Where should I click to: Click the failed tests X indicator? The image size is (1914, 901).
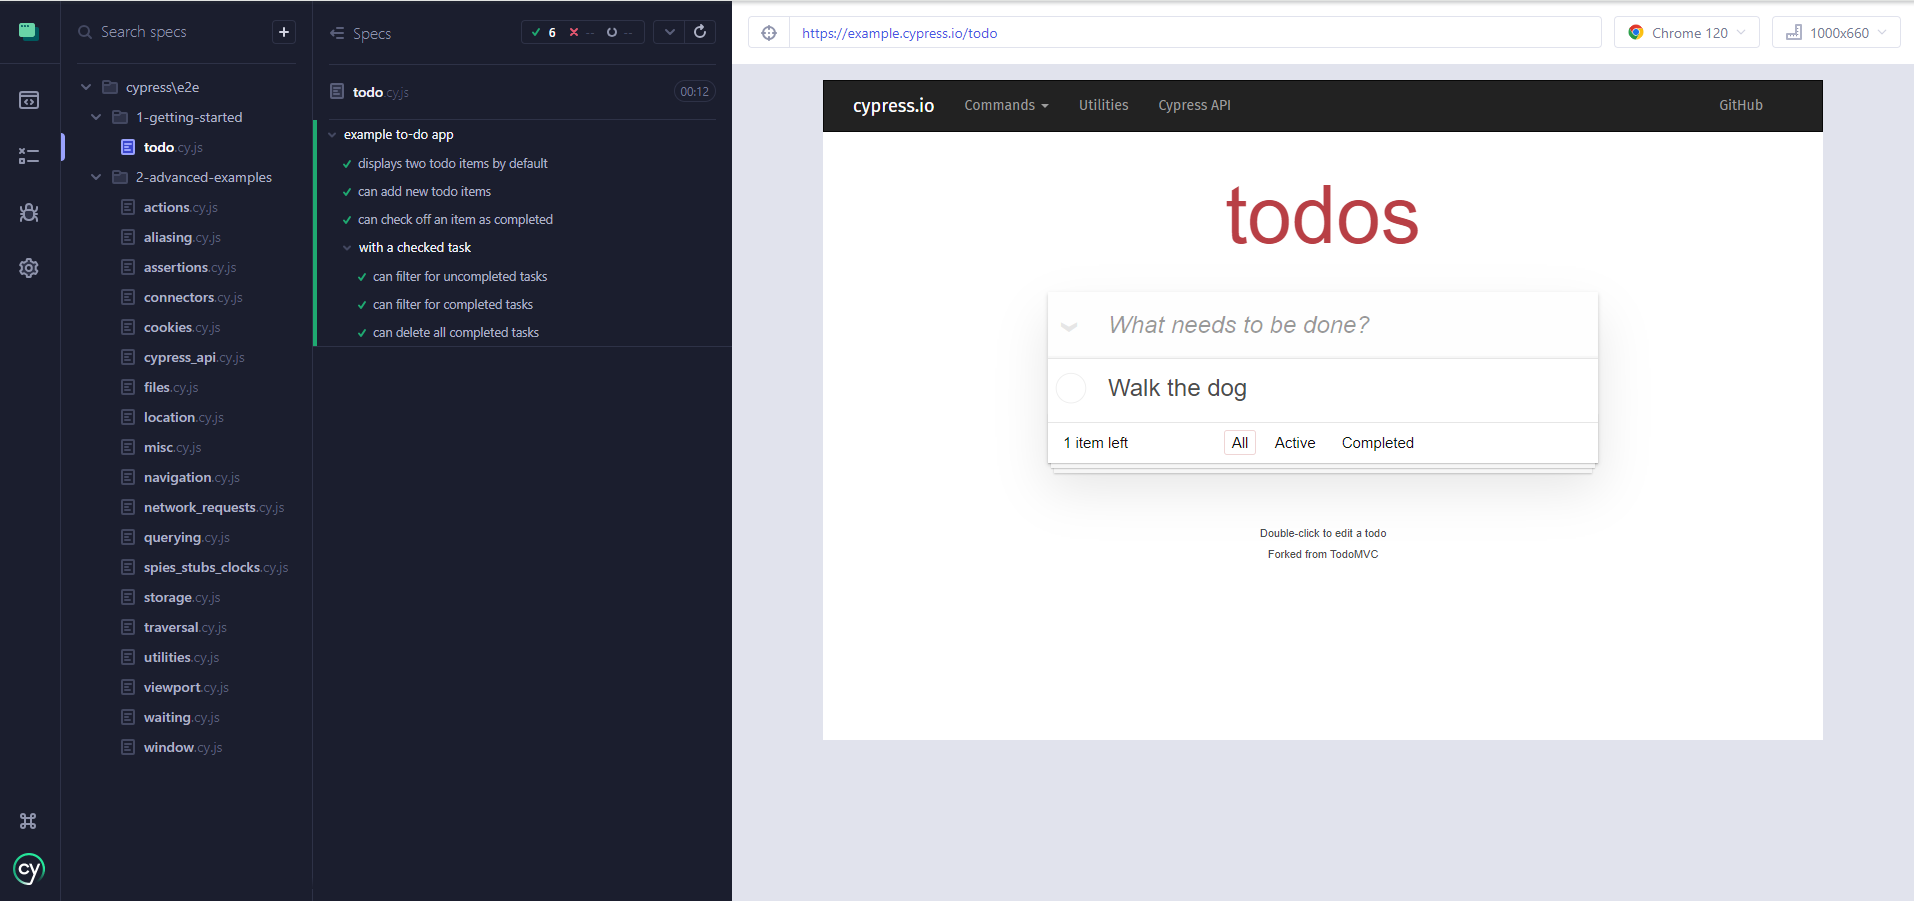click(582, 32)
